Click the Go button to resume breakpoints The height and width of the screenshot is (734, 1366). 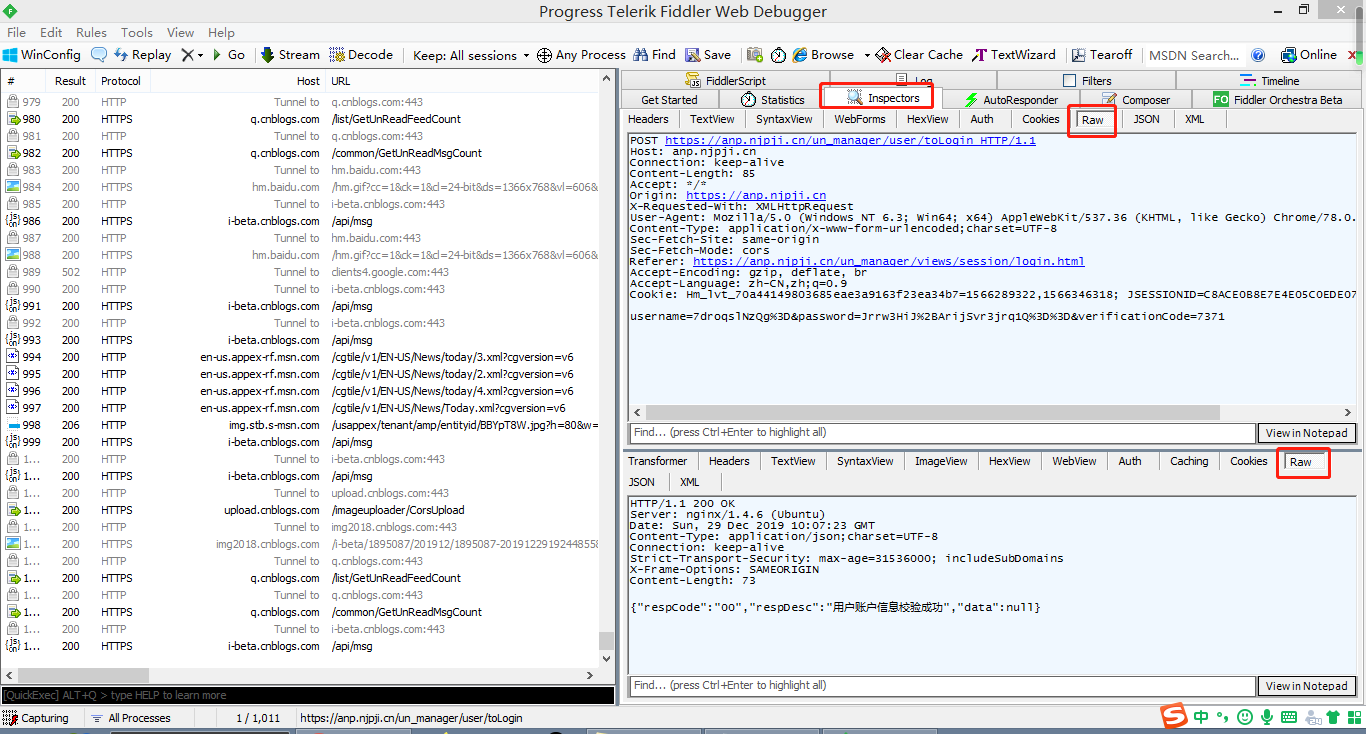point(229,54)
